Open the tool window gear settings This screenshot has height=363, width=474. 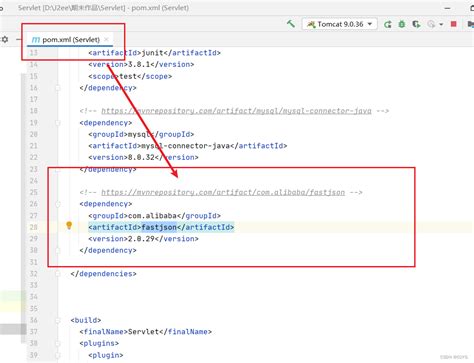pos(5,39)
